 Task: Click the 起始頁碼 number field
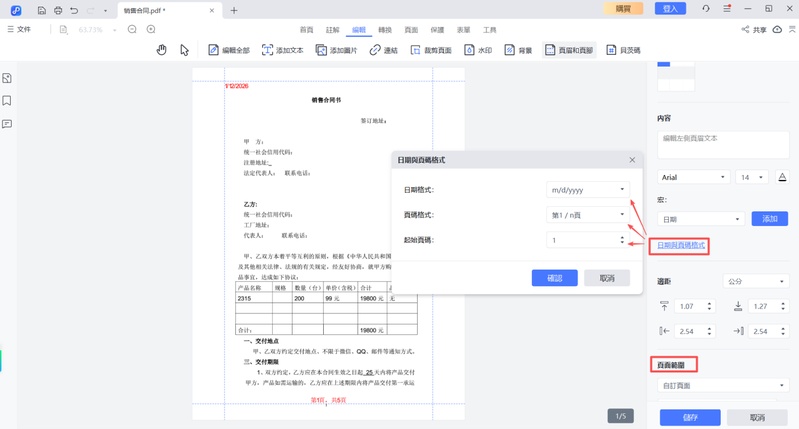point(580,240)
